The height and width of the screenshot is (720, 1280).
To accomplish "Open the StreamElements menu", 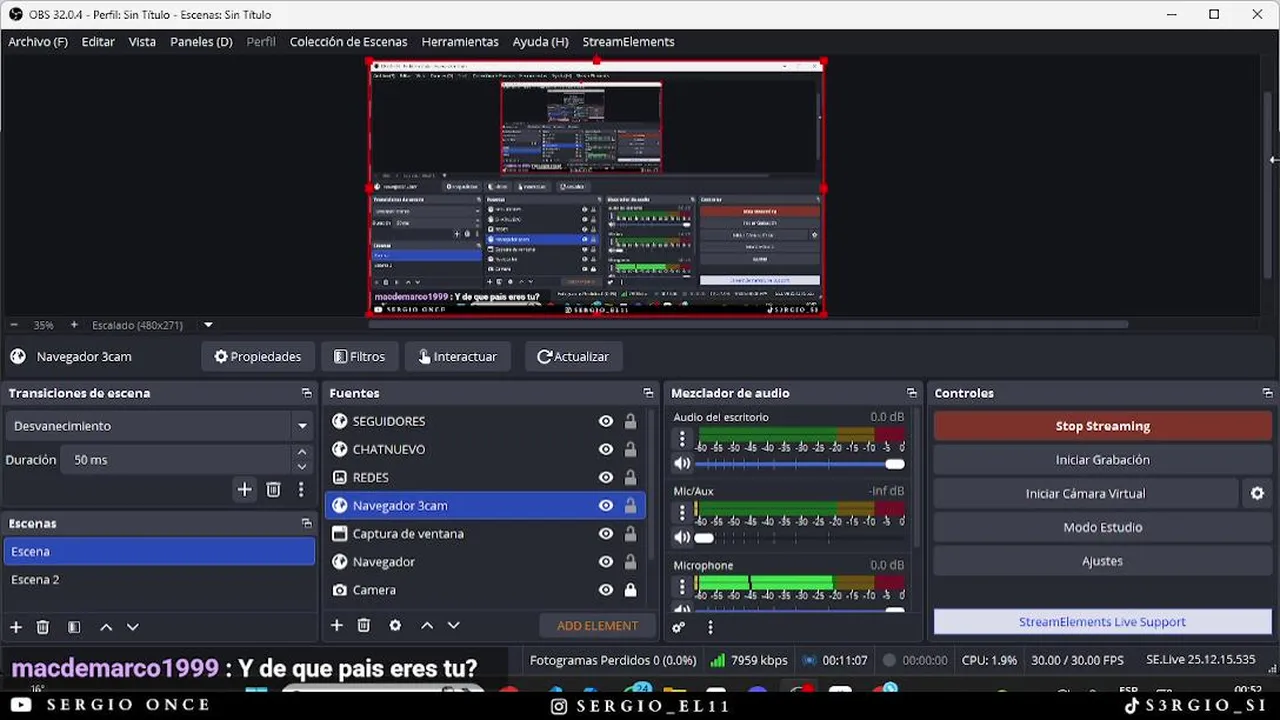I will 628,42.
